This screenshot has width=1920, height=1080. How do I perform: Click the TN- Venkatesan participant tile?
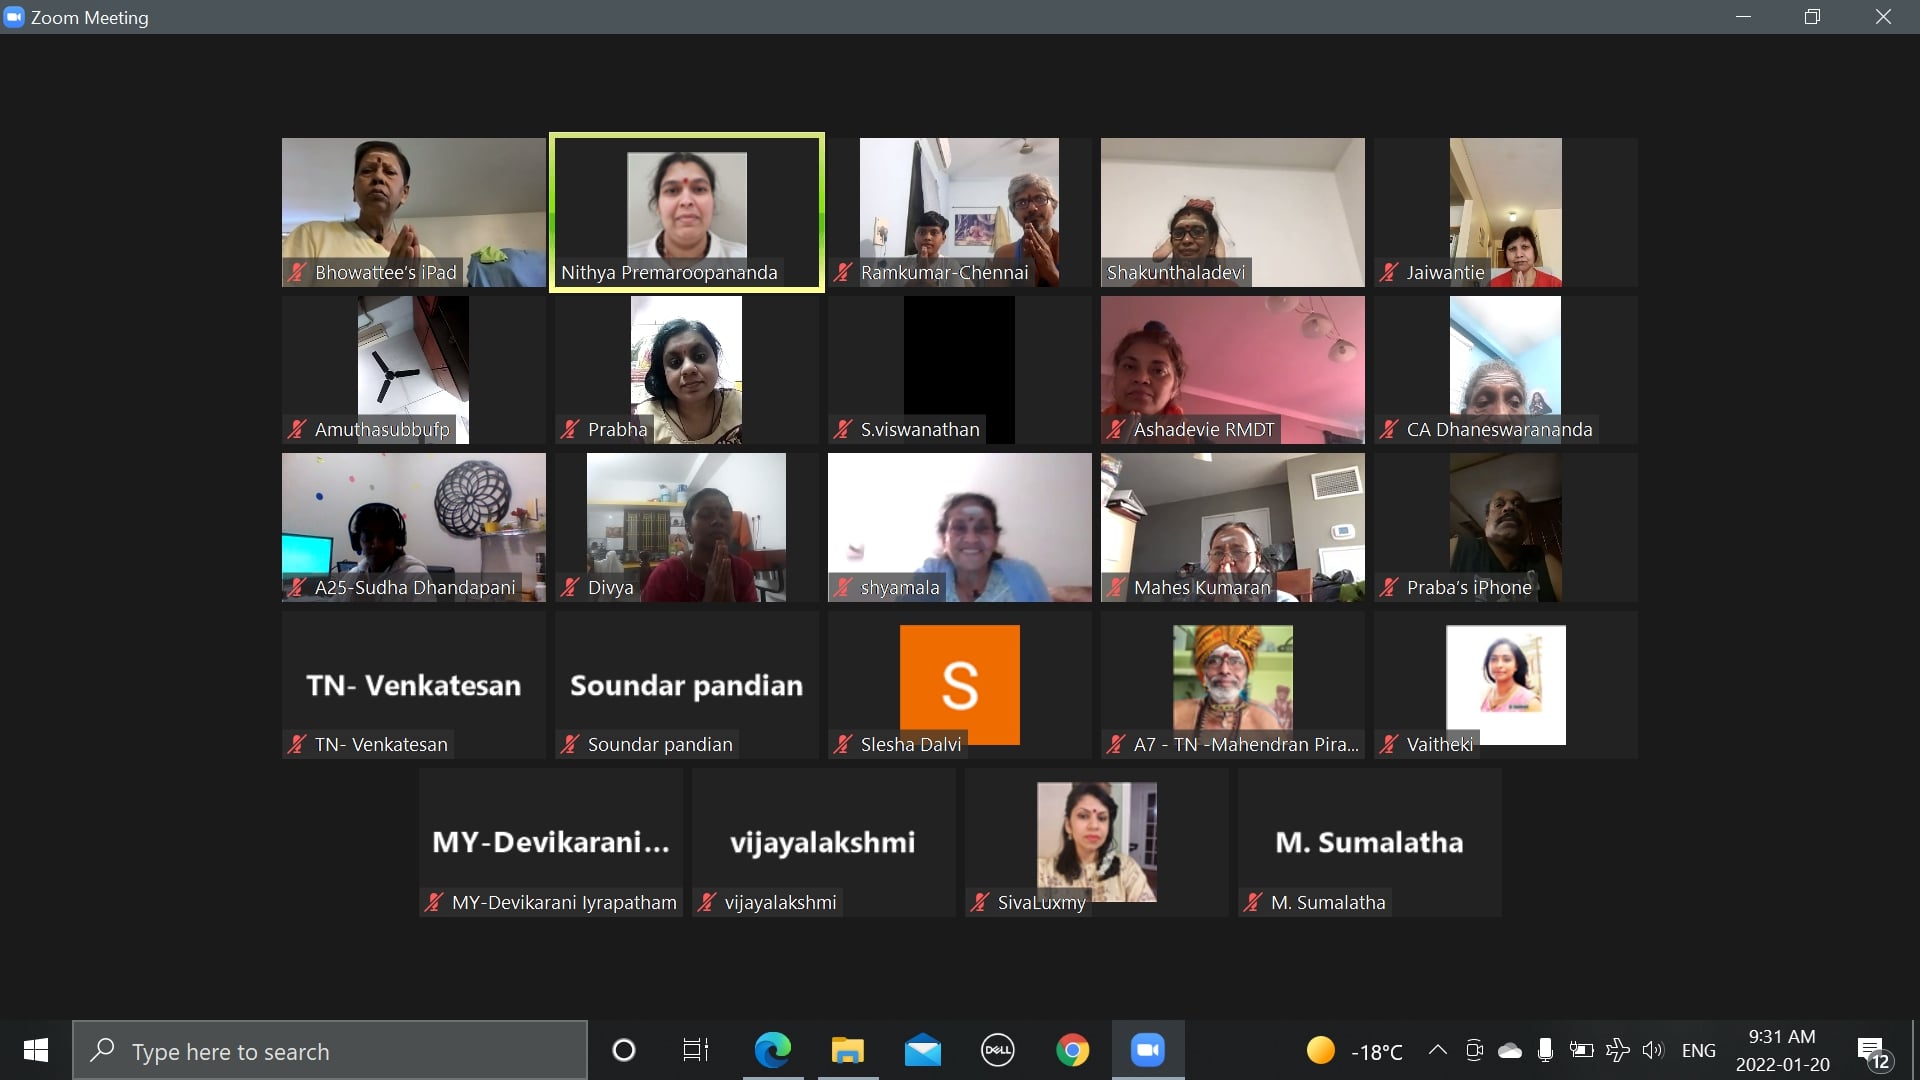point(413,685)
